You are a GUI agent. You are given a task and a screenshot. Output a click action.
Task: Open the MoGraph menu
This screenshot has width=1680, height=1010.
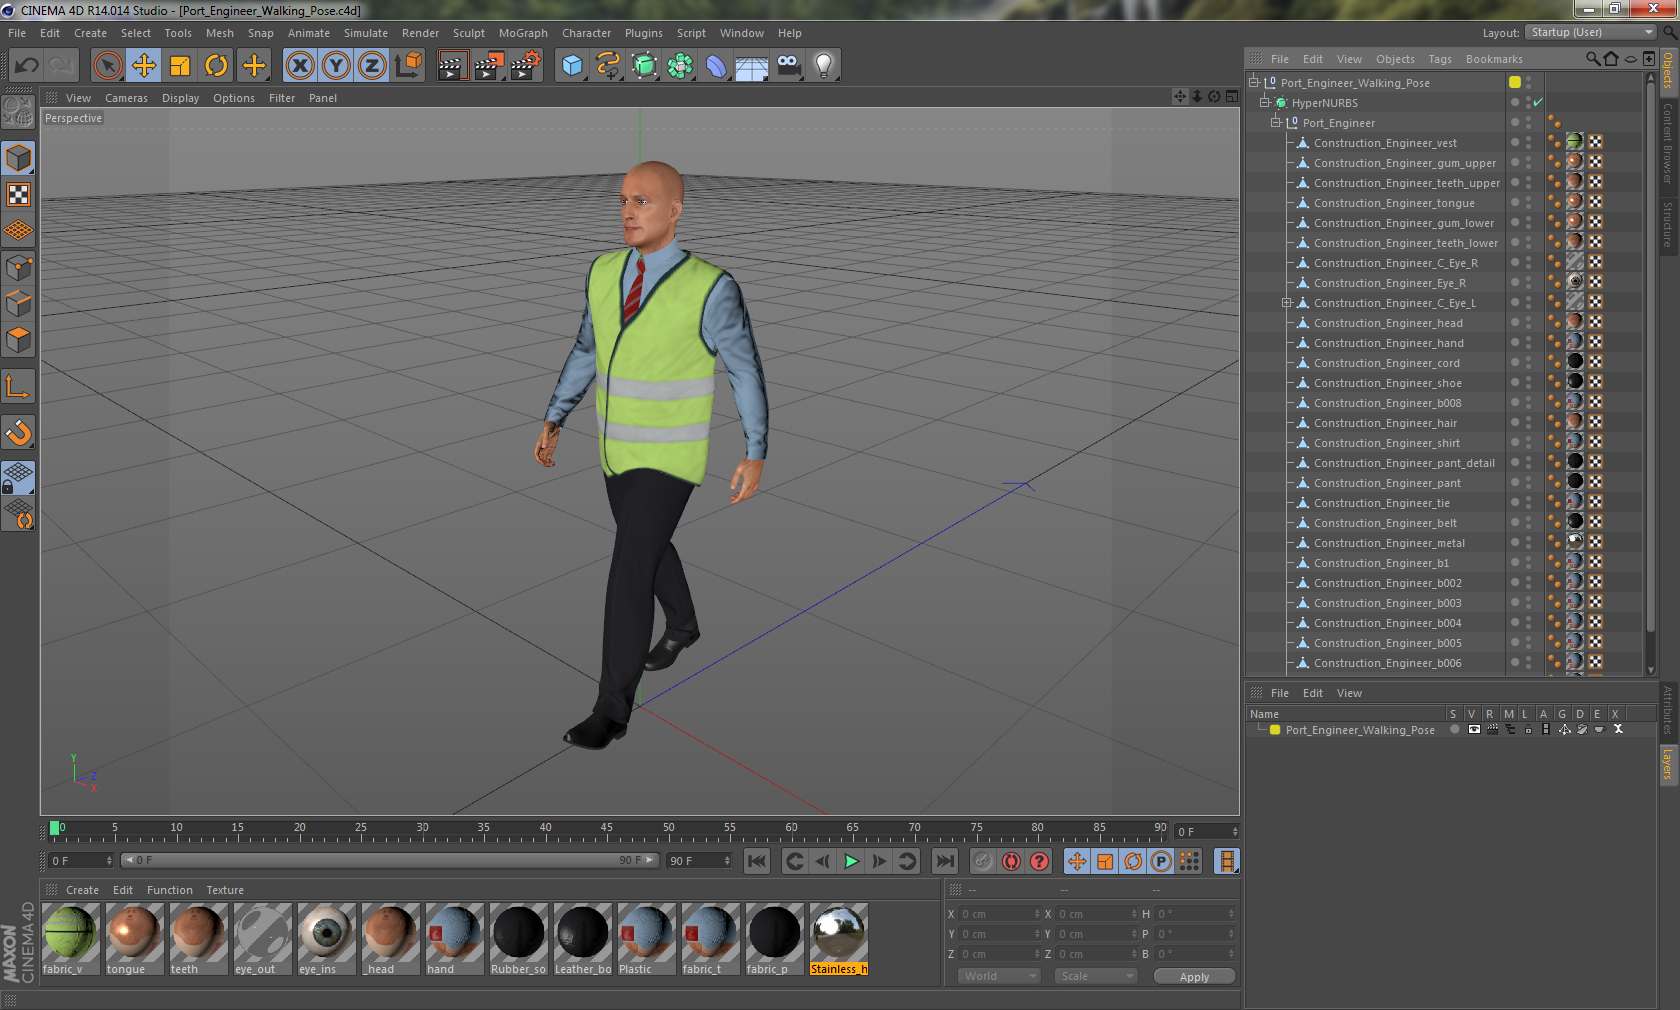pos(523,33)
